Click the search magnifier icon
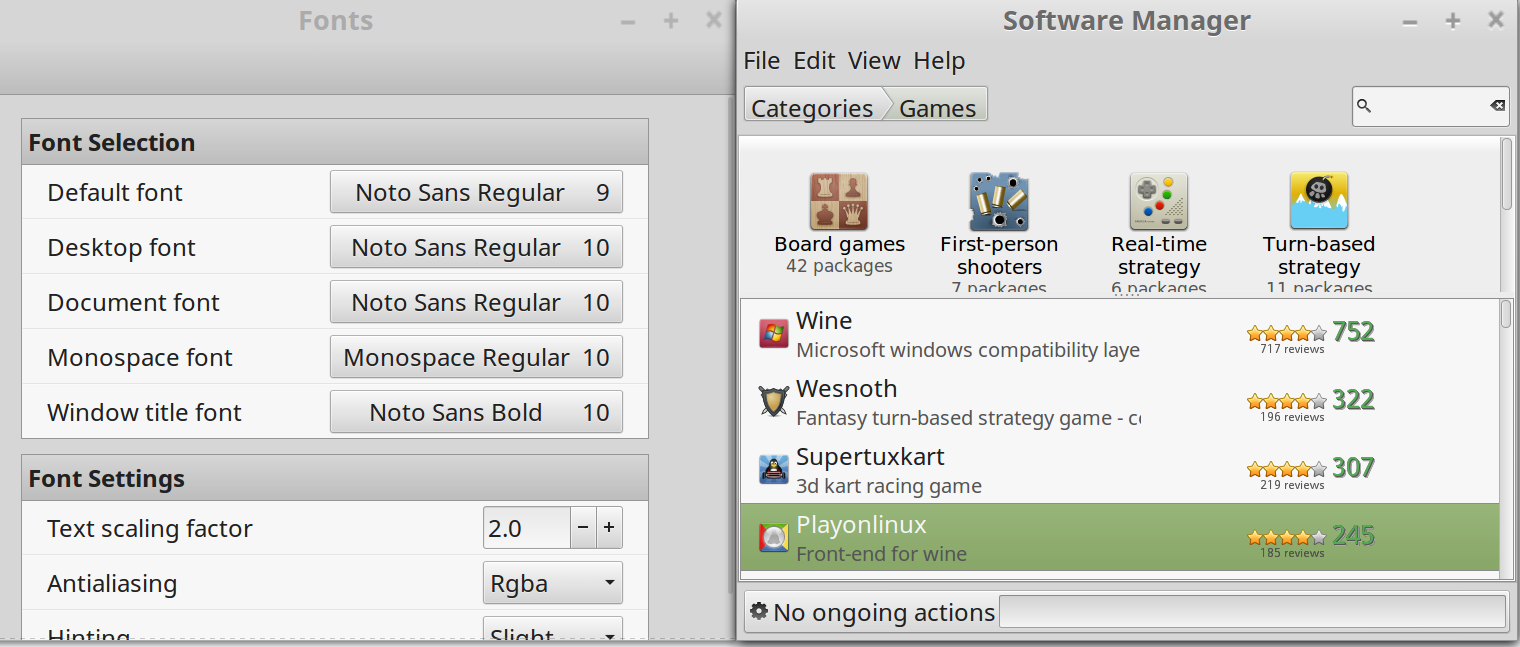Viewport: 1520px width, 647px height. pyautogui.click(x=1364, y=106)
